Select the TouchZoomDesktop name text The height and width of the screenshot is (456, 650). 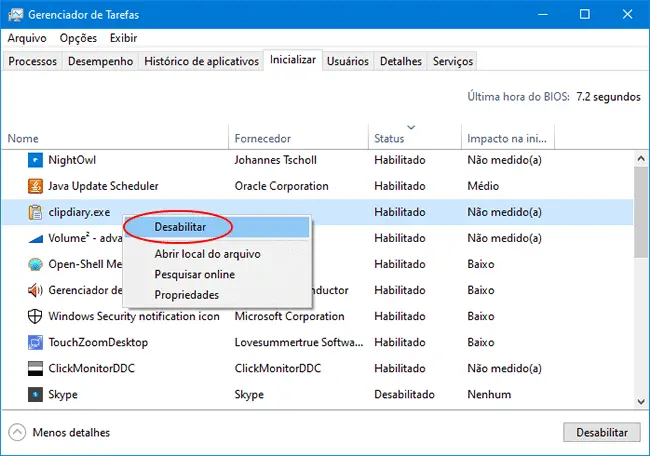[98, 342]
